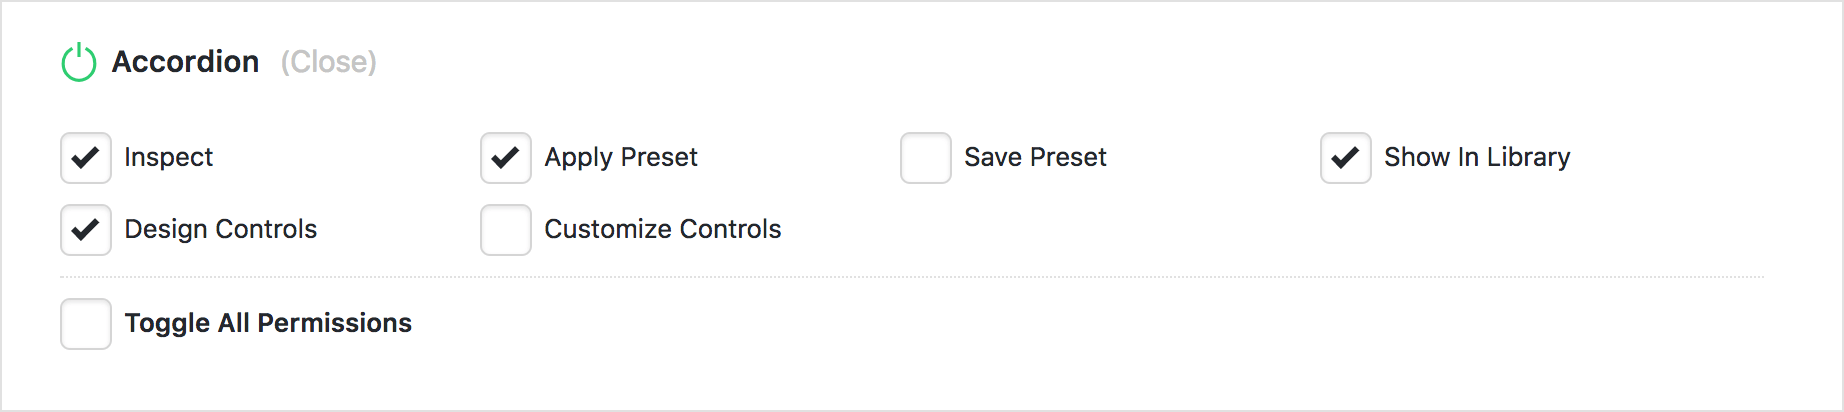
Task: Tick the Toggle All Permissions checkbox
Action: pos(86,324)
